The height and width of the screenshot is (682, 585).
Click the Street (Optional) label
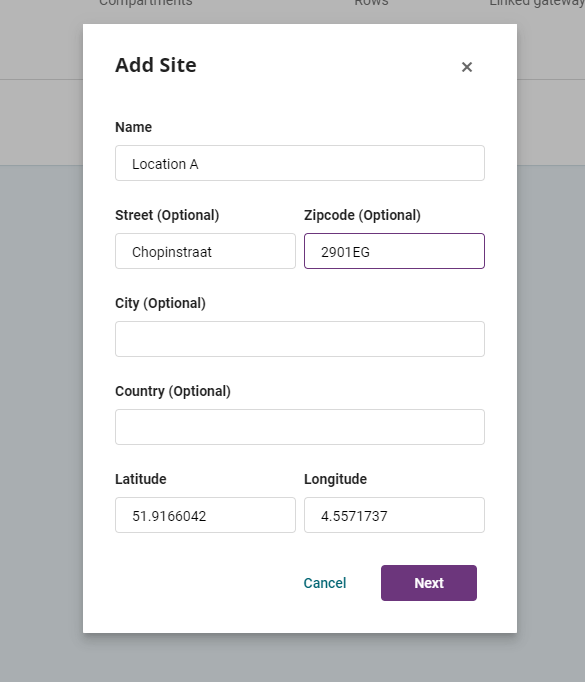tap(167, 215)
